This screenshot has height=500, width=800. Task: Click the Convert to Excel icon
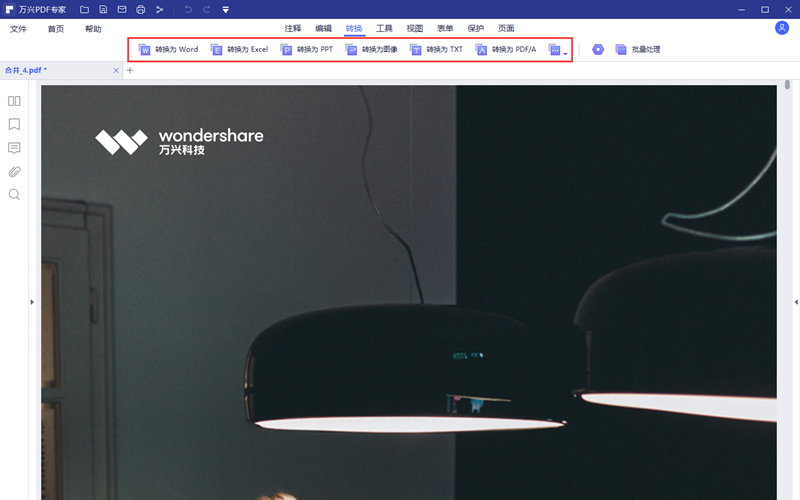[217, 49]
